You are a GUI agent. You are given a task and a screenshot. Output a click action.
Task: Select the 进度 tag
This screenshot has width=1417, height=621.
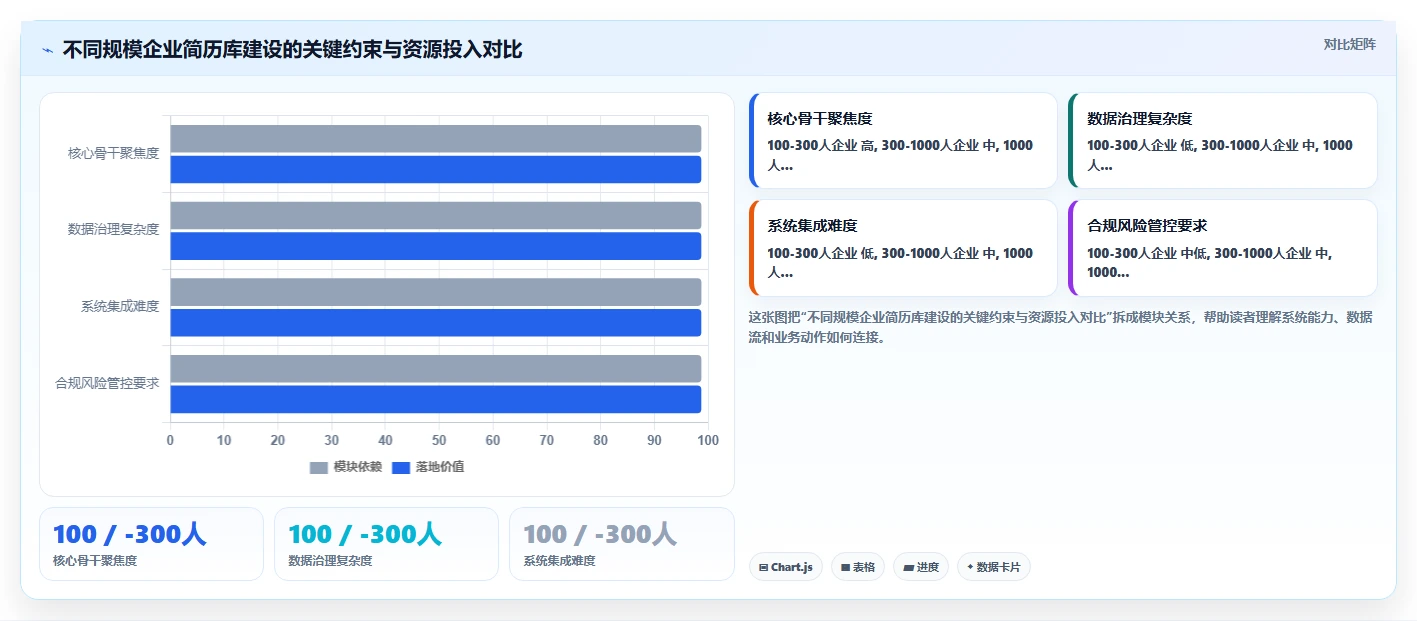tap(921, 567)
